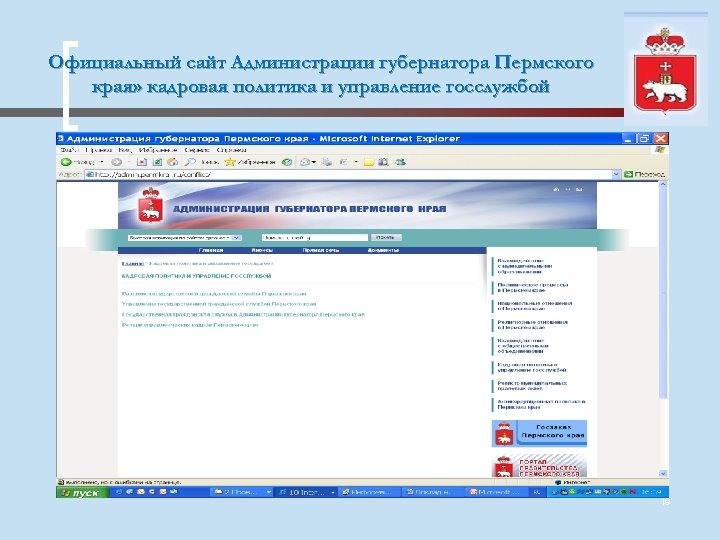Click the Refresh page icon
Screen dimensions: 720x540
click(x=157, y=162)
